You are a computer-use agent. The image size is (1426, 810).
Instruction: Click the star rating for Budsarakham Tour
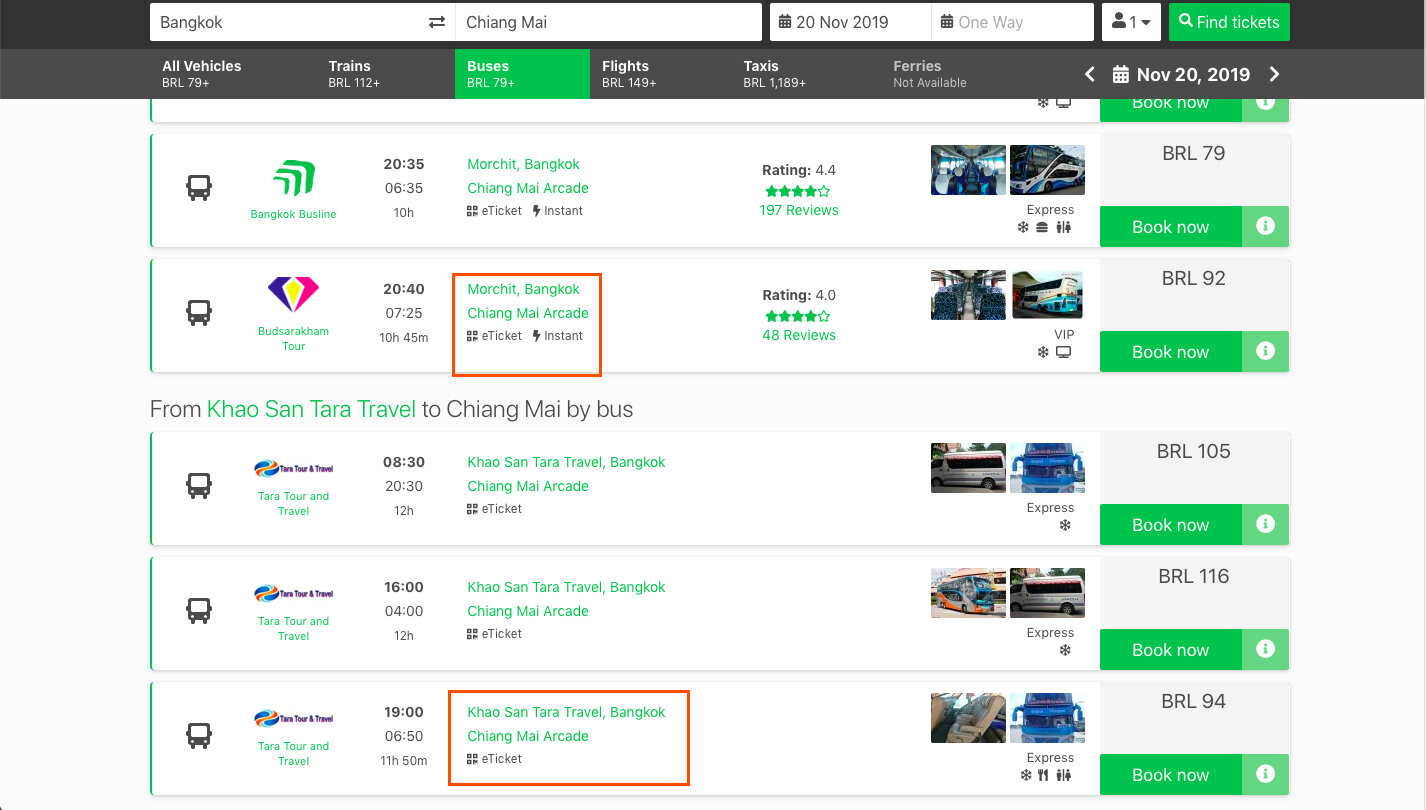coord(798,316)
